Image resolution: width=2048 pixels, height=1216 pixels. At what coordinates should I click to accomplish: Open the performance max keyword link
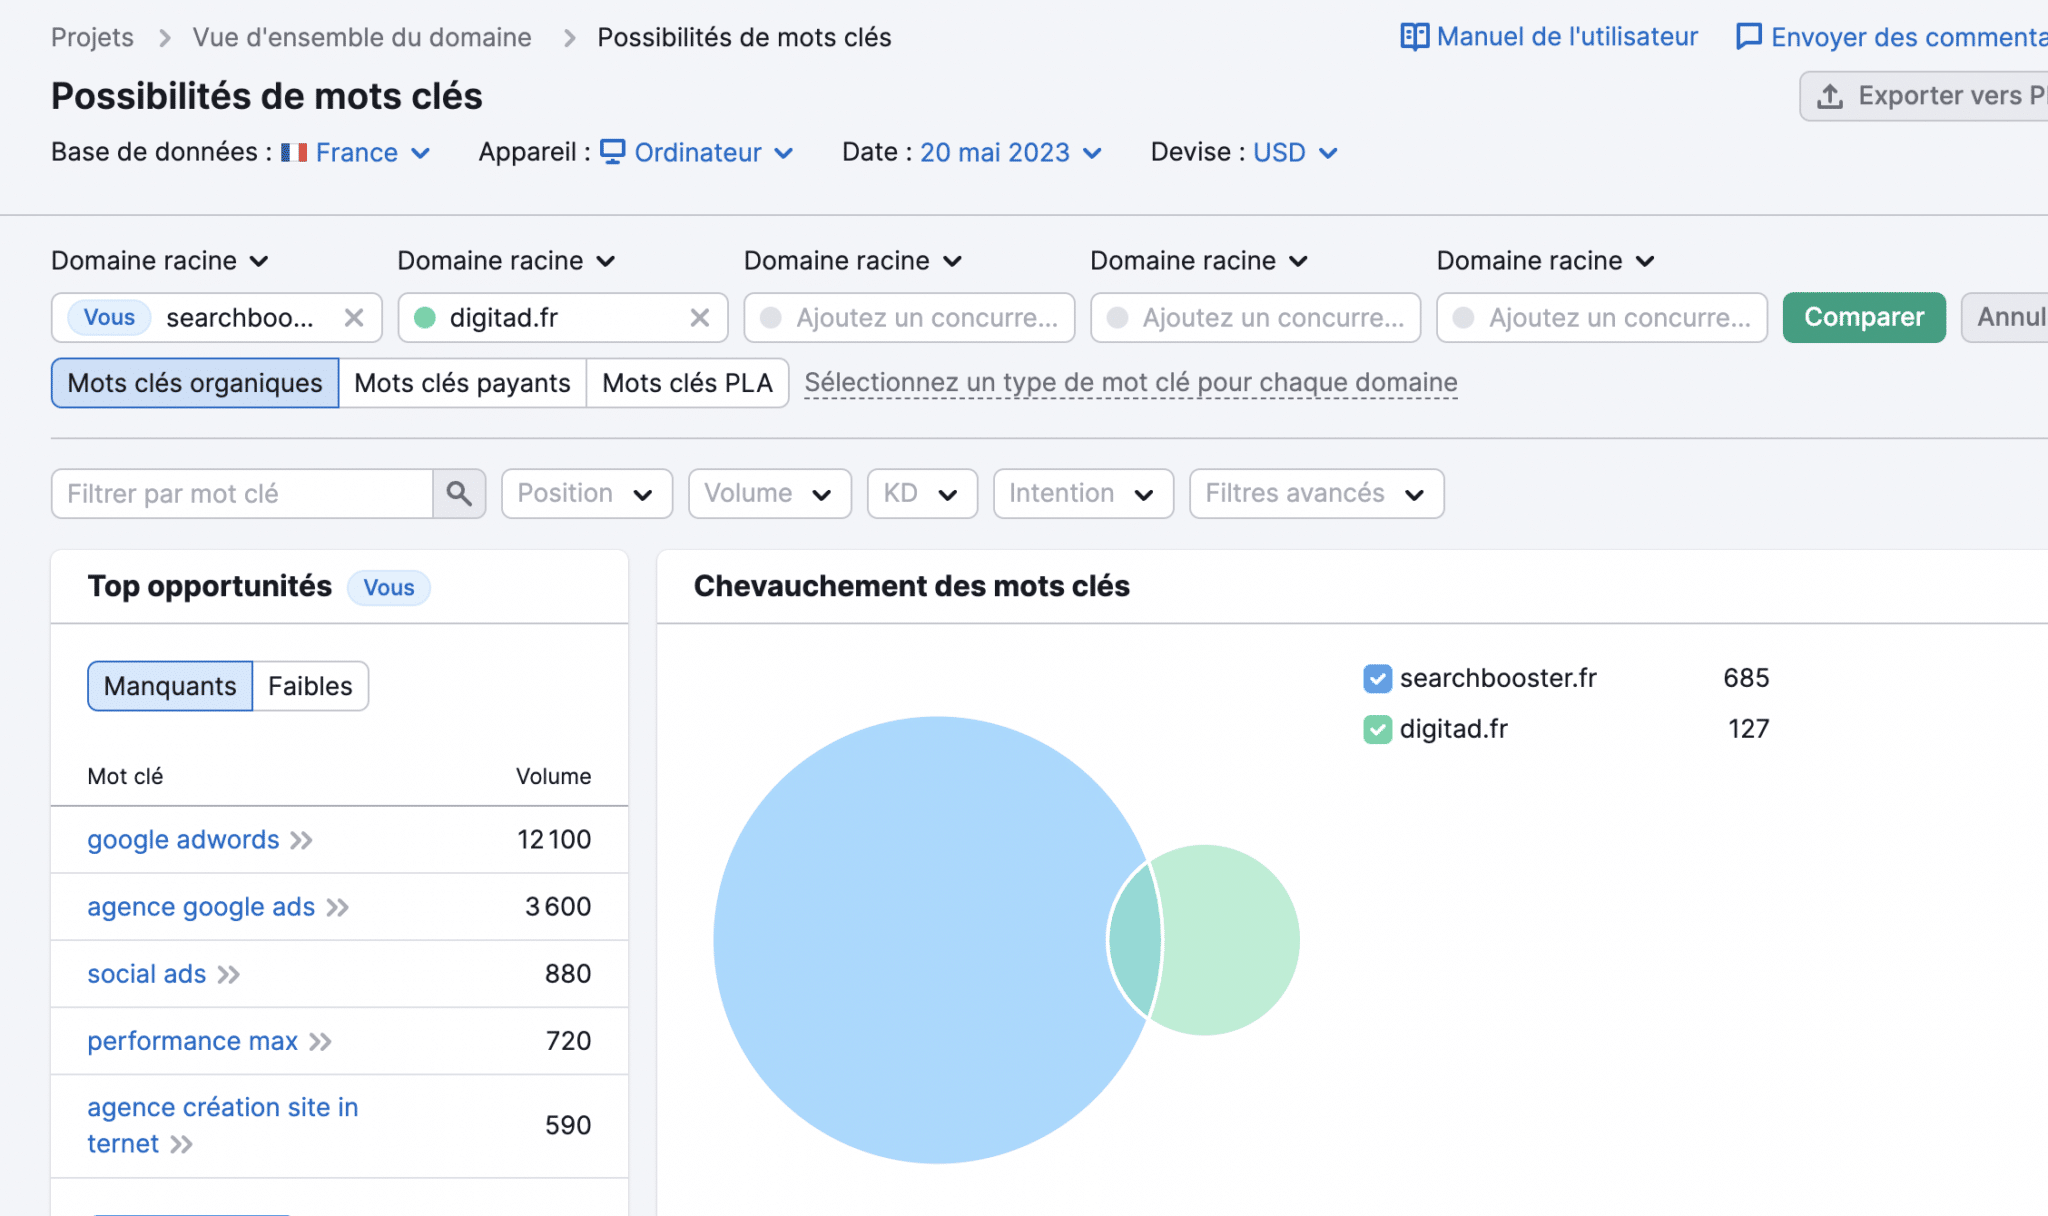[192, 1041]
